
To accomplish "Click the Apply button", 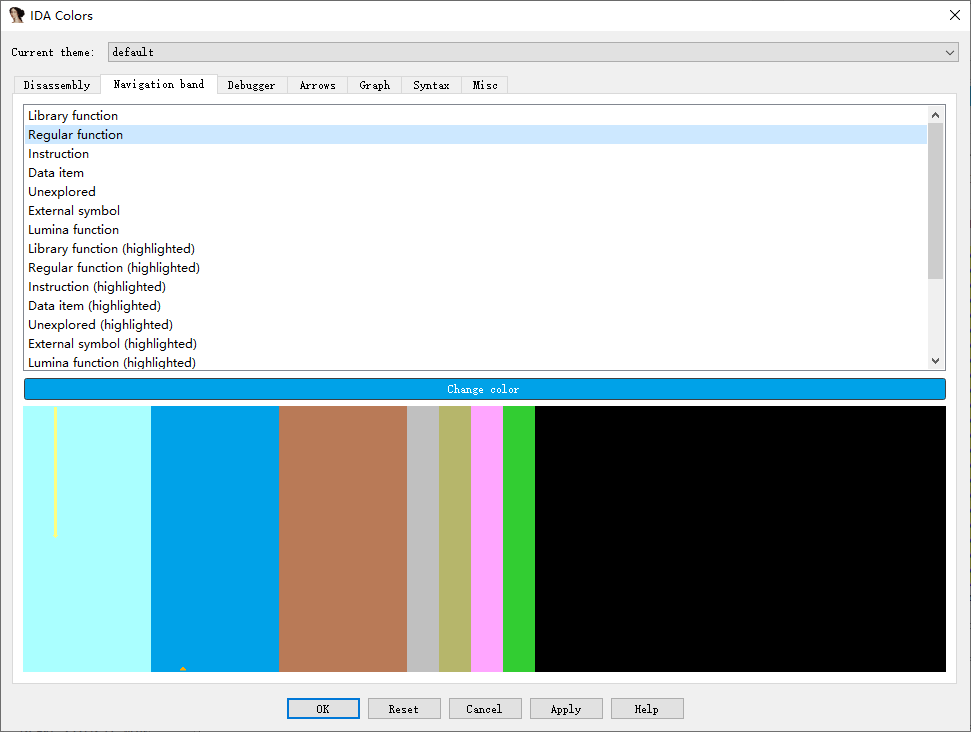I will click(566, 709).
